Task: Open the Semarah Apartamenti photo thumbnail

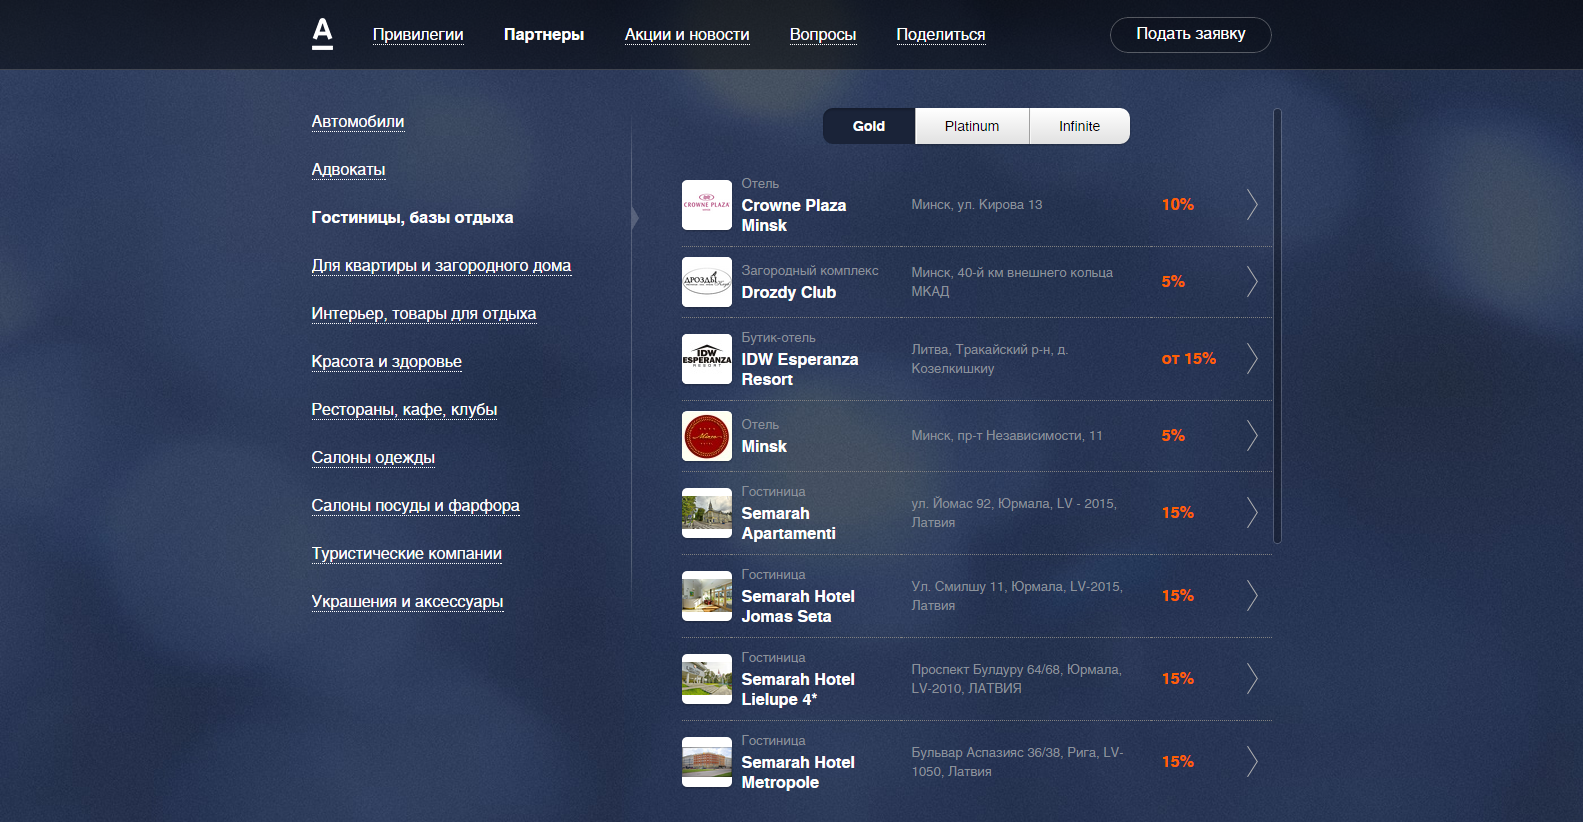Action: pyautogui.click(x=706, y=513)
